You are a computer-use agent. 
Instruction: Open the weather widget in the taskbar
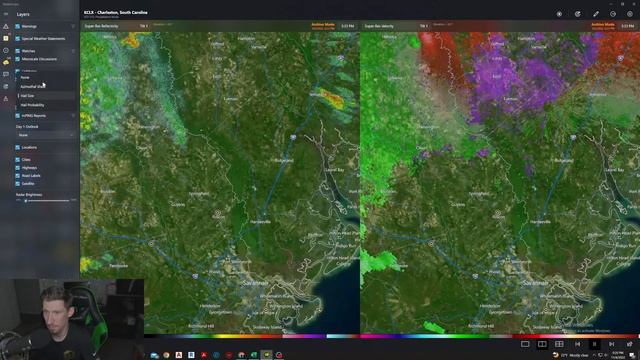pos(571,355)
